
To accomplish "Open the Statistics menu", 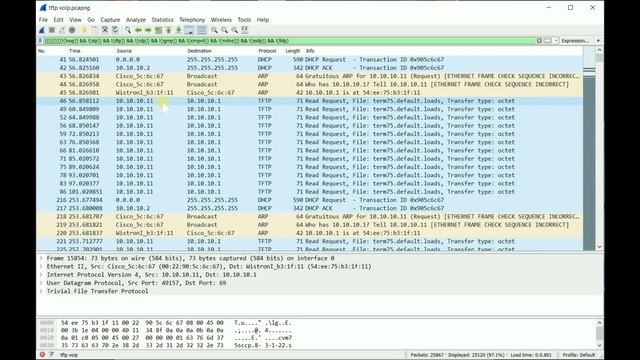I will [162, 20].
